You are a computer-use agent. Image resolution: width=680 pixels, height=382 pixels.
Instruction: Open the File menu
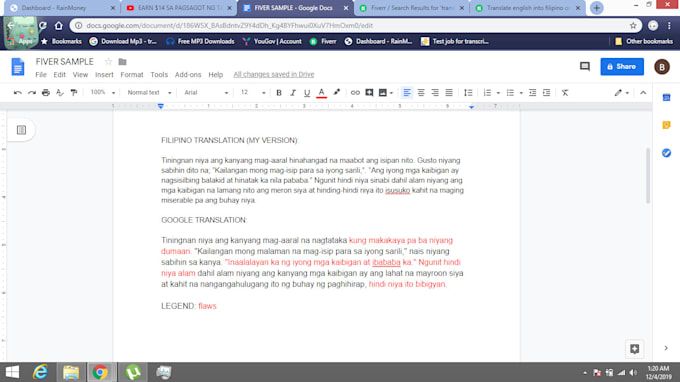41,75
